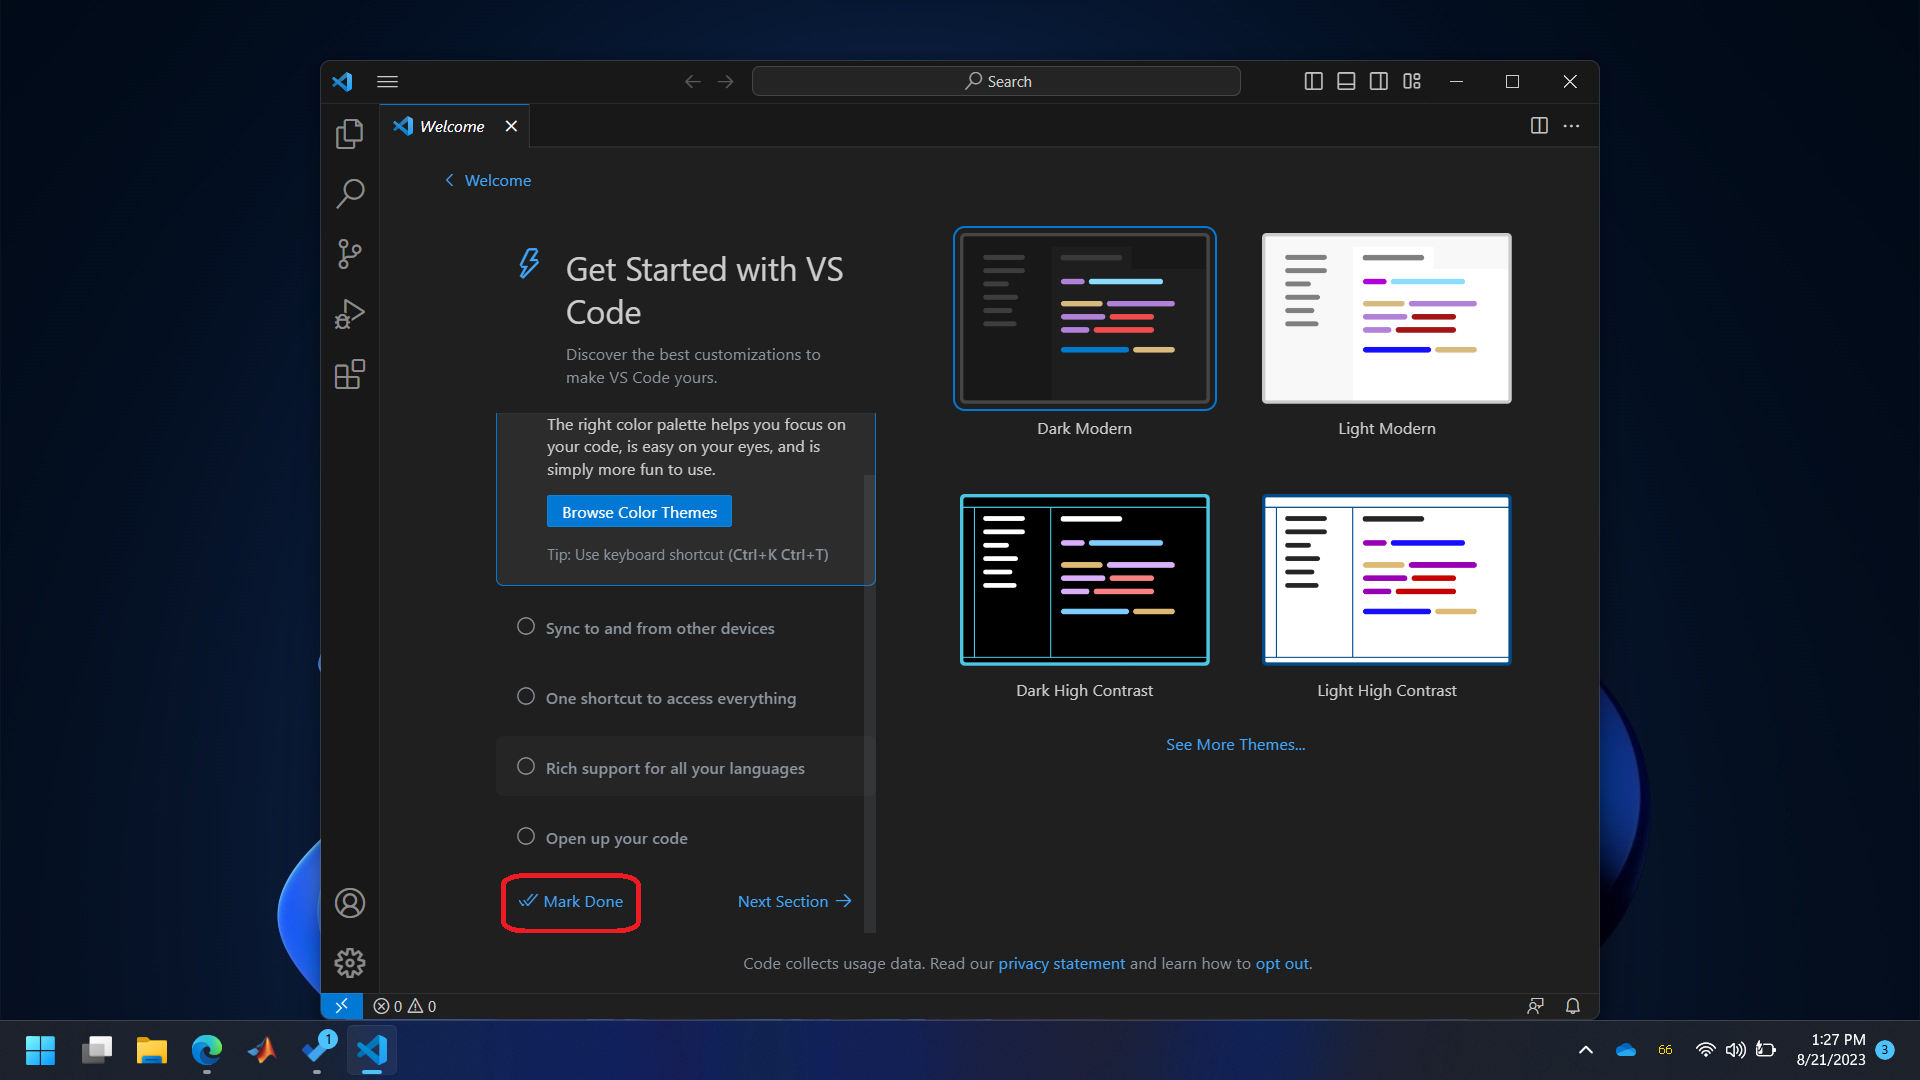Screen dimensions: 1920x1080
Task: Click the Browse Color Themes button
Action: click(639, 512)
